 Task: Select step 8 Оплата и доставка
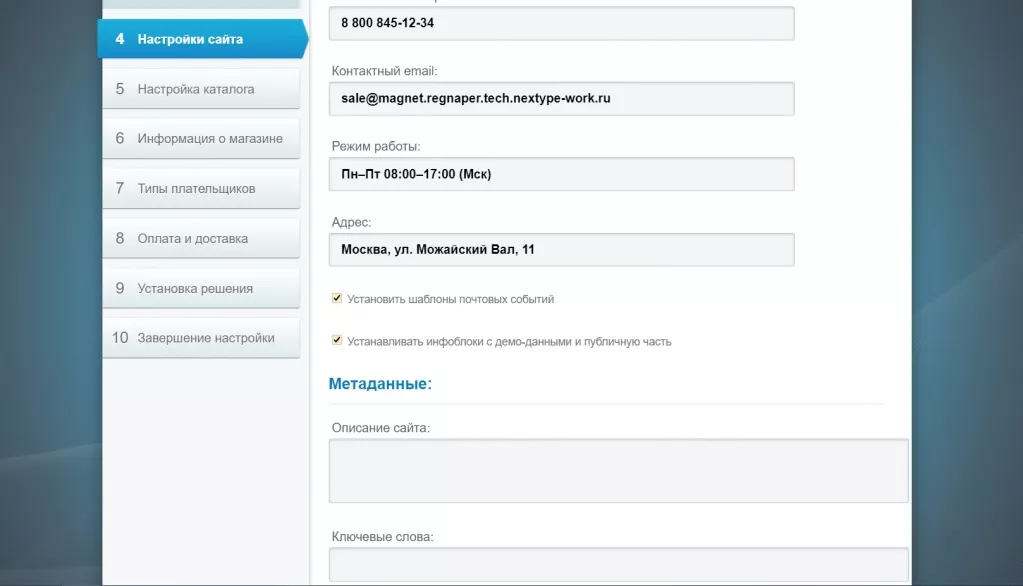201,238
